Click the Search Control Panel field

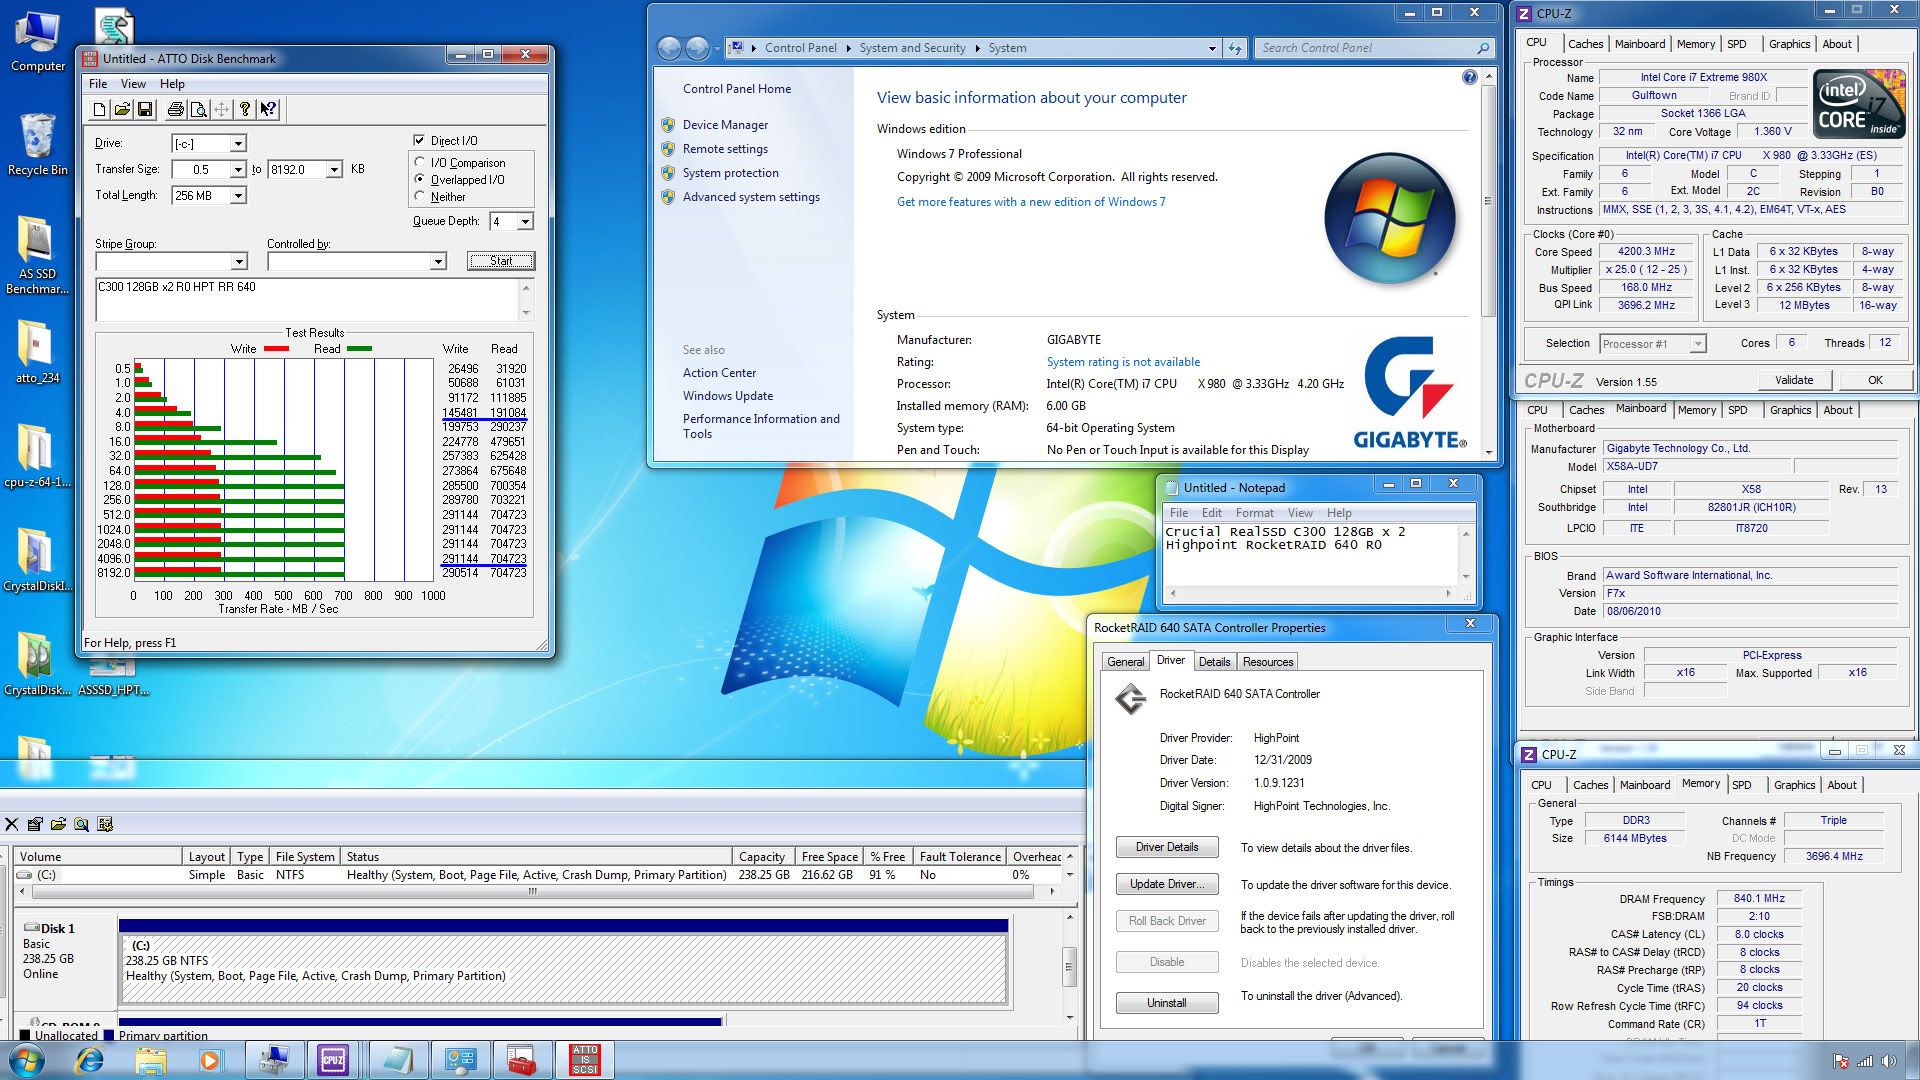click(x=1367, y=48)
